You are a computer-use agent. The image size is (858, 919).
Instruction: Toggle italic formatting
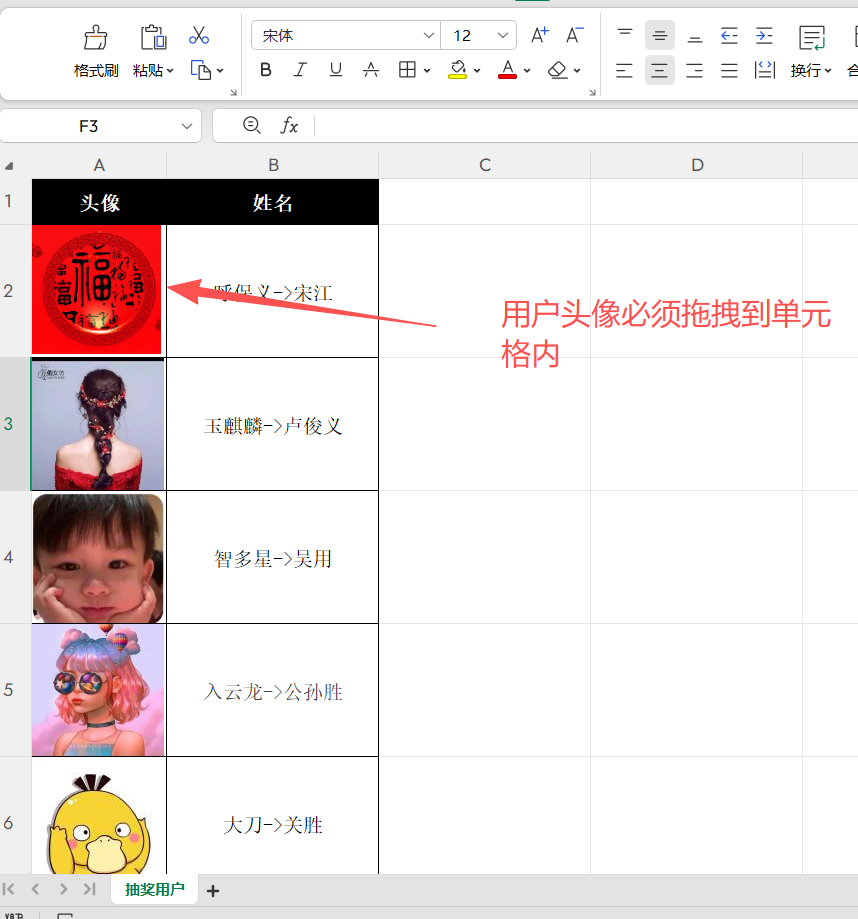click(x=300, y=70)
